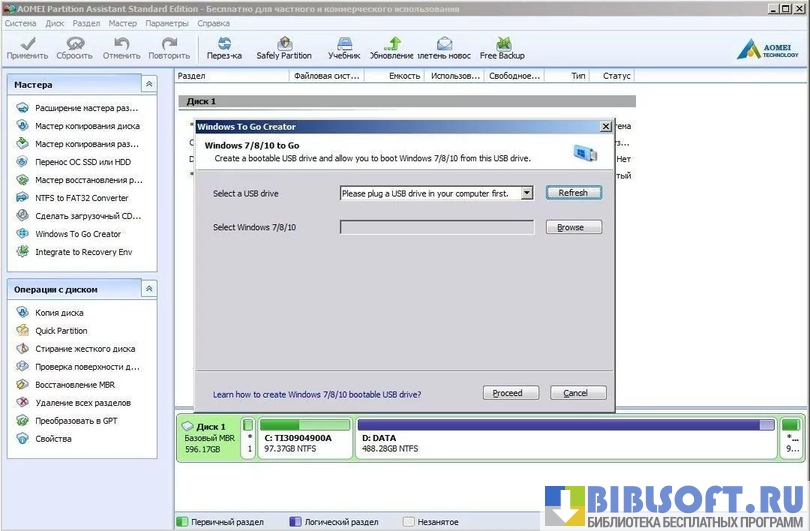
Task: Select Quick Partition in disk operations
Action: point(61,331)
